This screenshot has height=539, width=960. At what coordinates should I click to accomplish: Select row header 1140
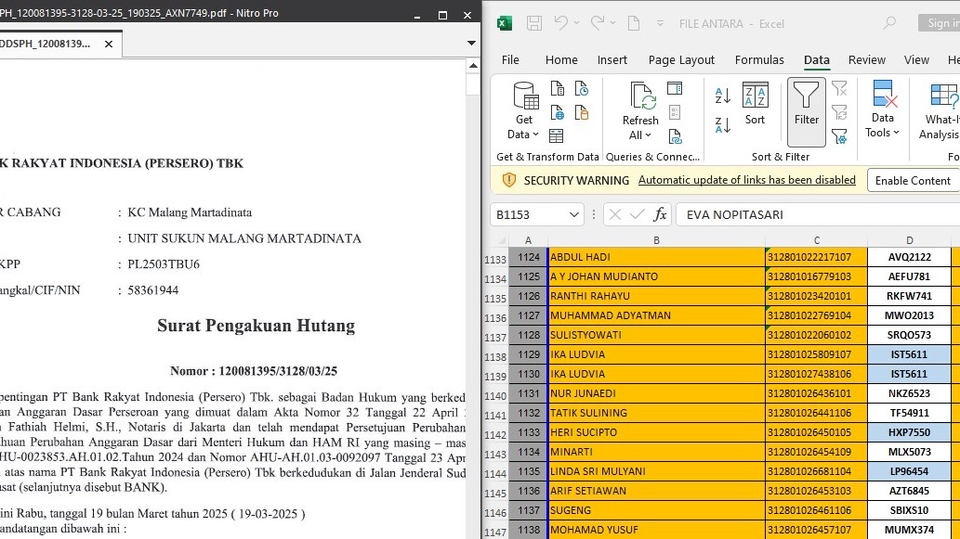(495, 396)
